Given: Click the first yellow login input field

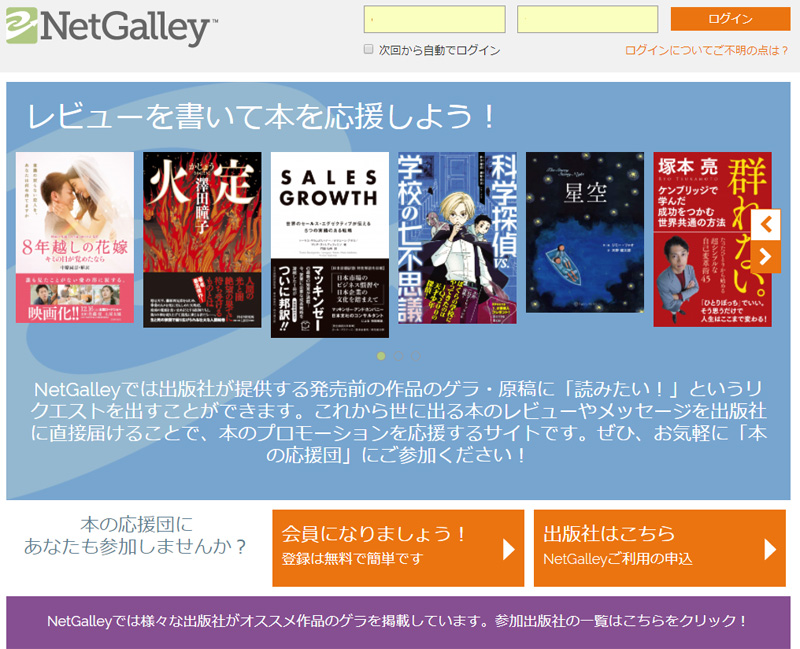Looking at the screenshot, I should (x=435, y=19).
